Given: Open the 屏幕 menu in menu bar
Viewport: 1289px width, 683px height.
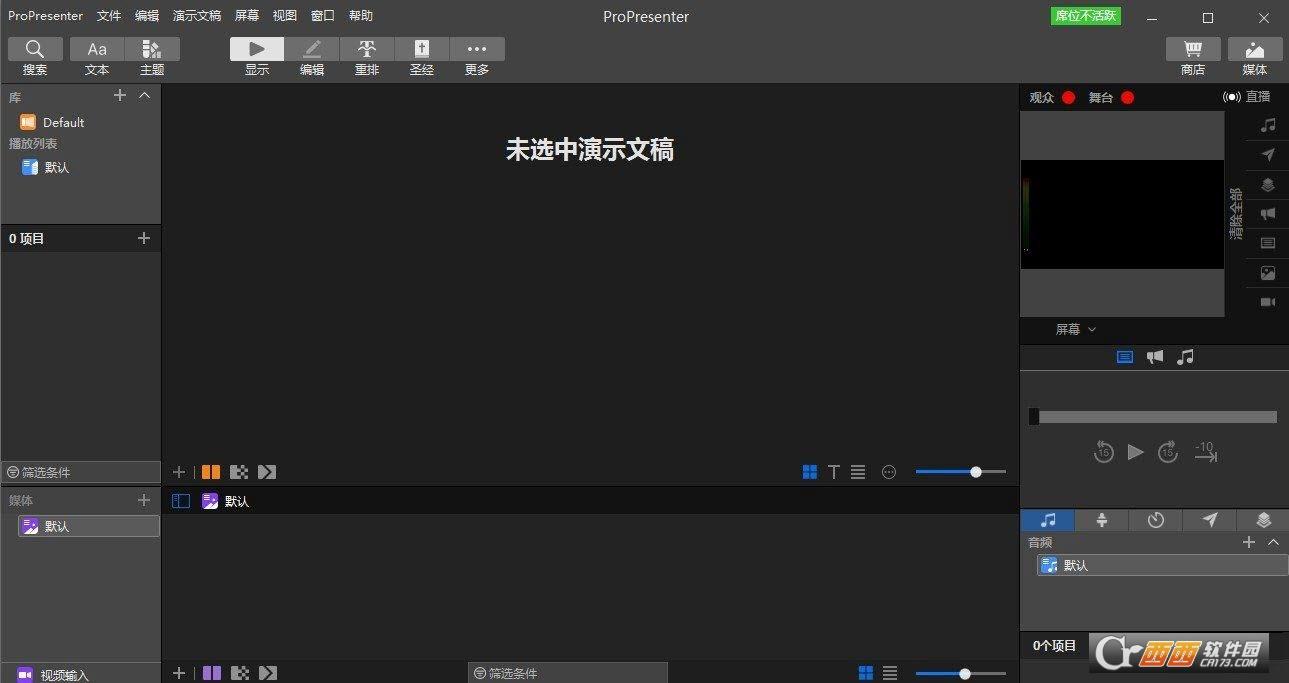Looking at the screenshot, I should tap(247, 16).
